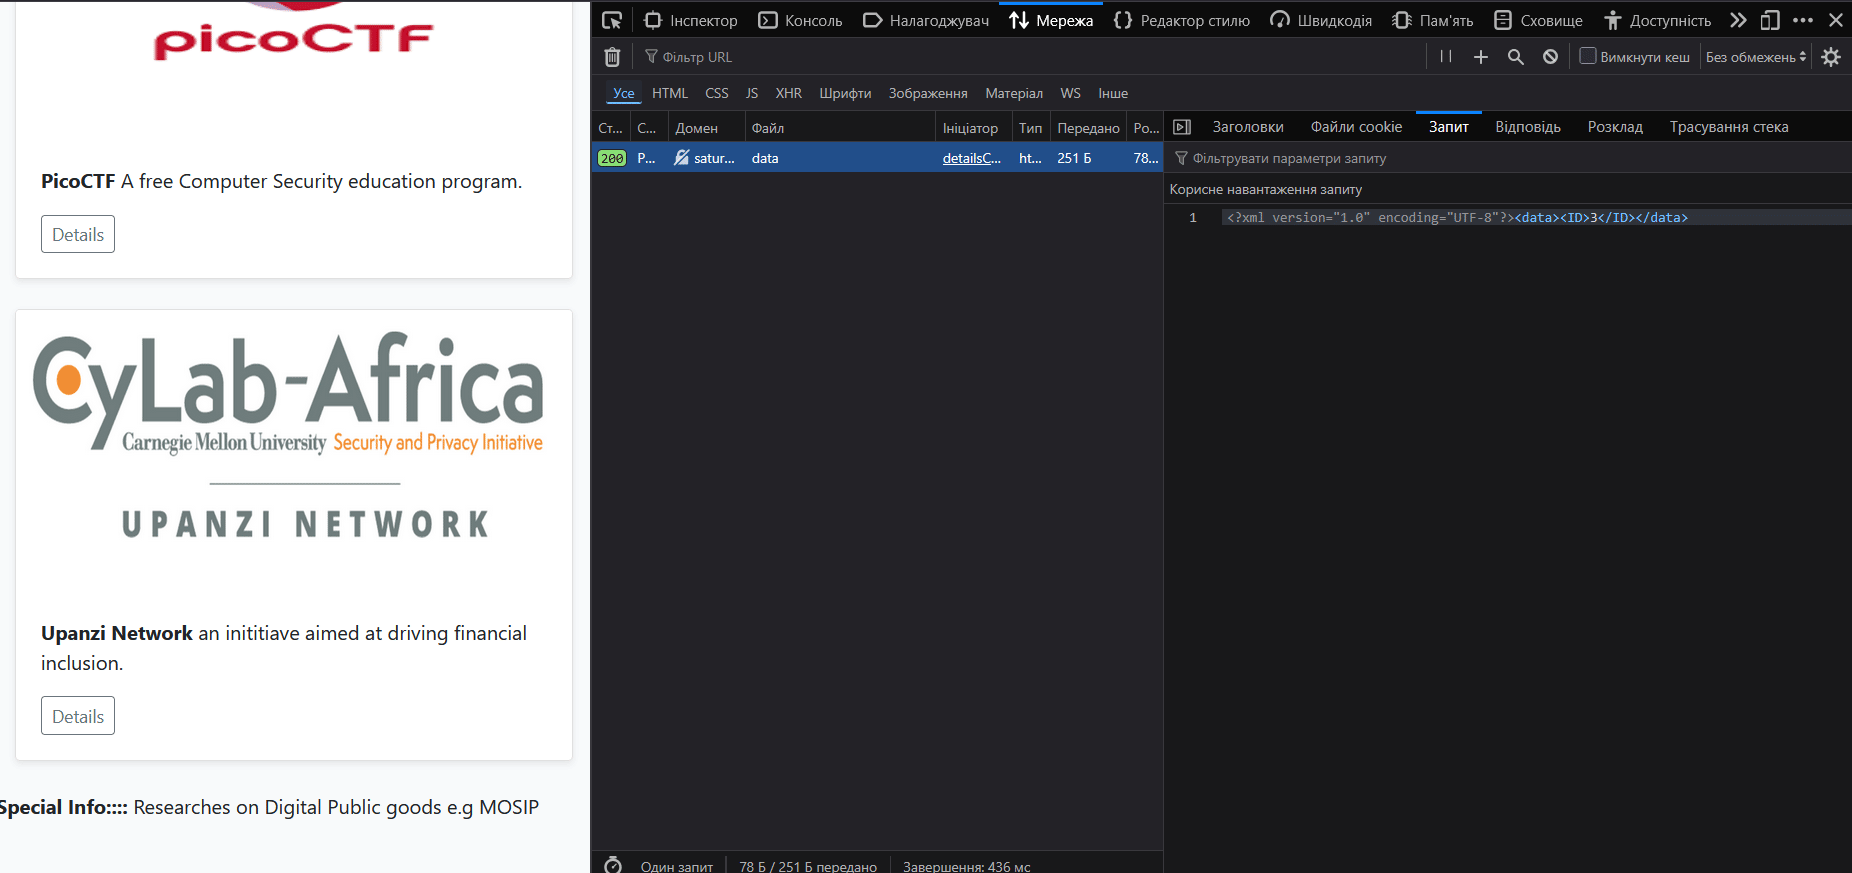
Task: Expand more DevTools tabs chevron
Action: pos(1739,20)
